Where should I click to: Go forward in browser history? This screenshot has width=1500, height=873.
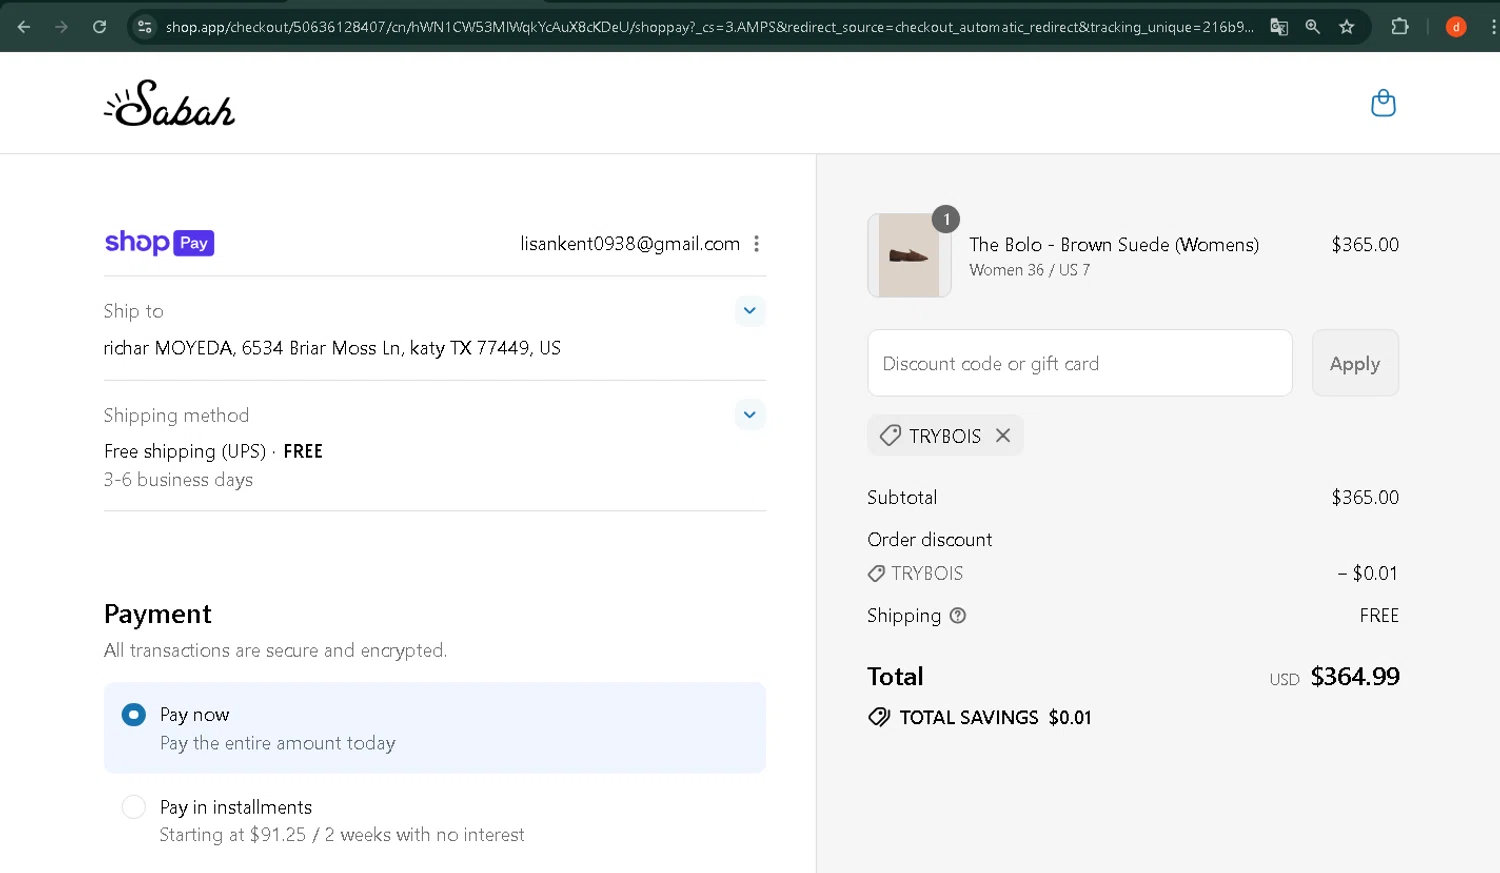point(62,27)
